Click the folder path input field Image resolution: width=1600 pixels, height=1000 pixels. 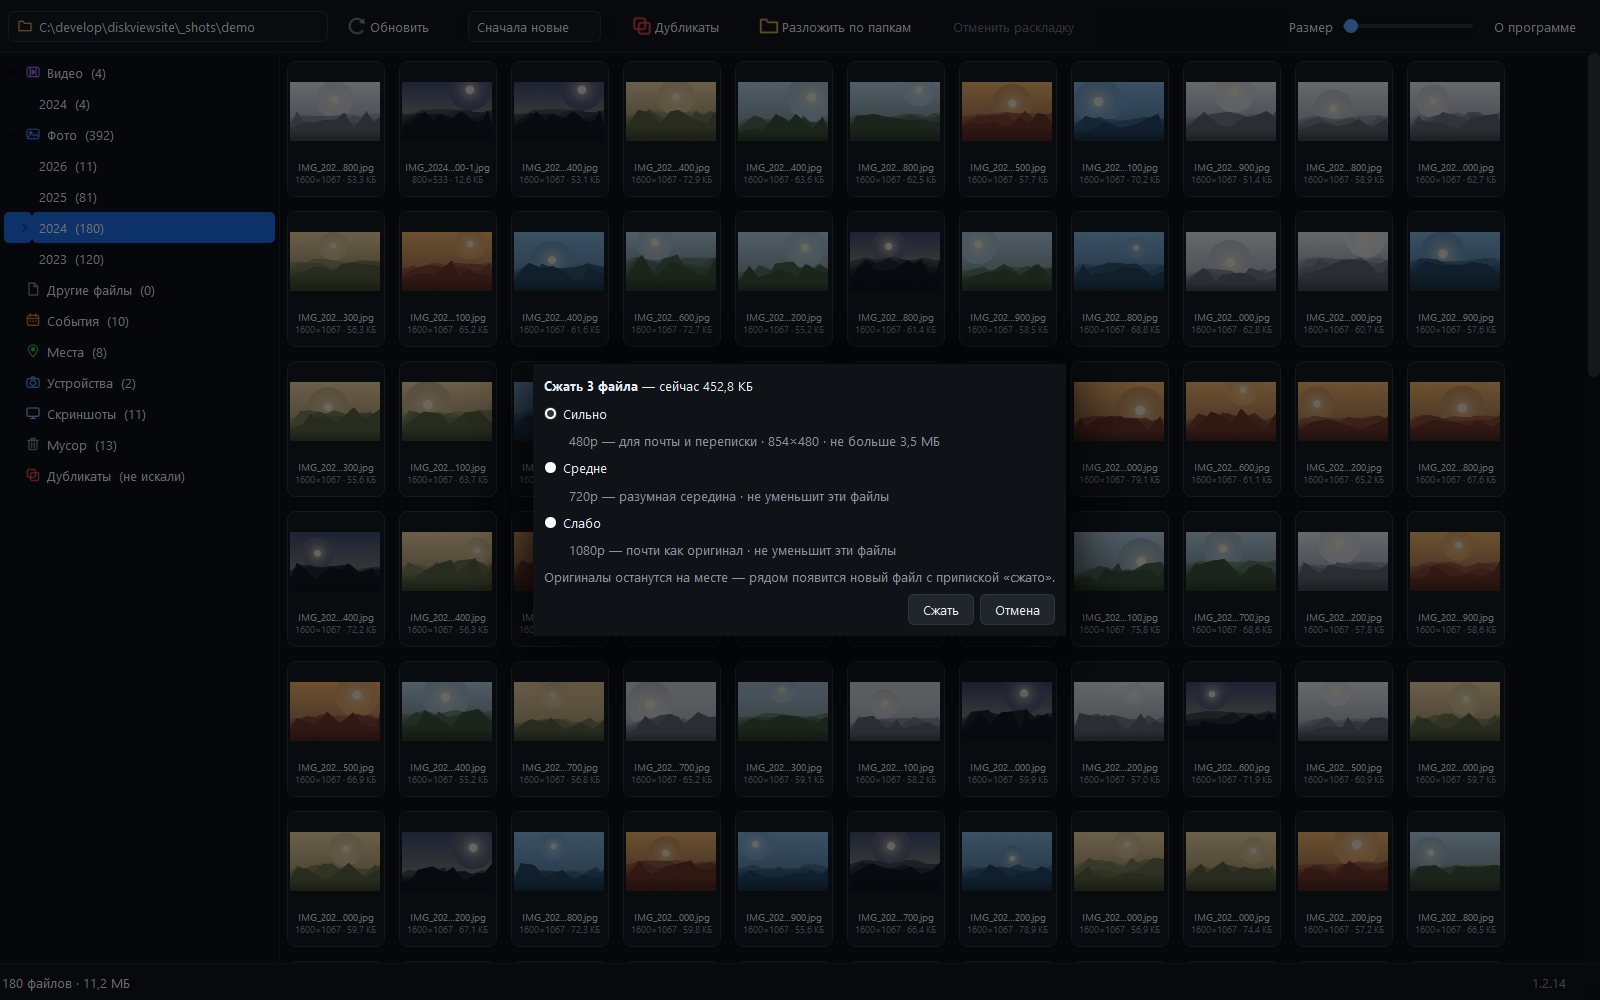tap(168, 27)
